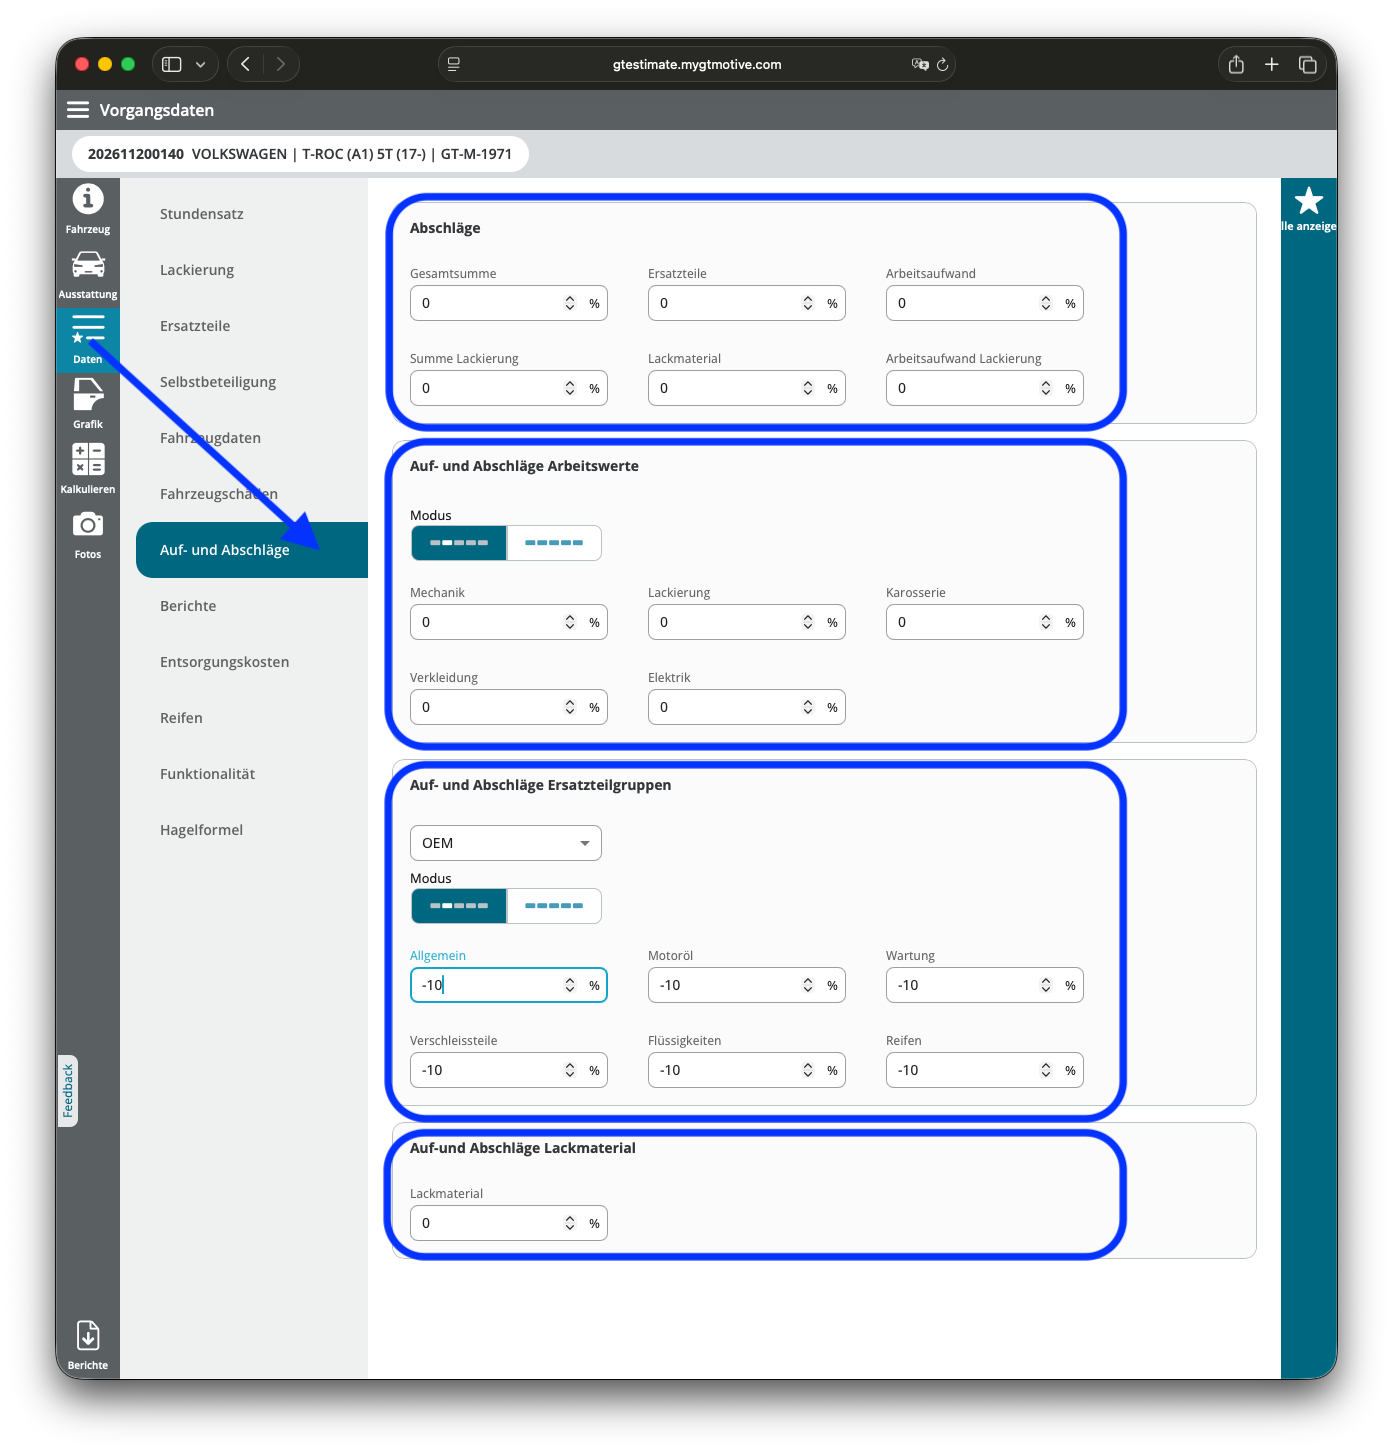This screenshot has width=1393, height=1453.
Task: Open the hamburger menu next to Vorgangsdaten
Action: [x=78, y=110]
